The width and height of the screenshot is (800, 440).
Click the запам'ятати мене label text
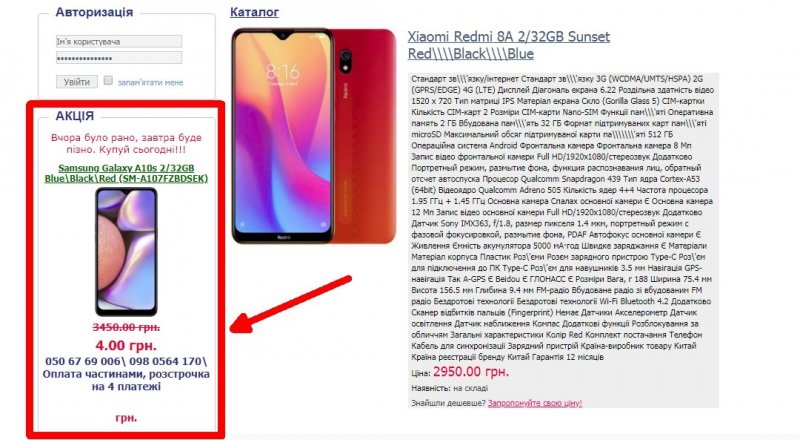click(x=150, y=82)
